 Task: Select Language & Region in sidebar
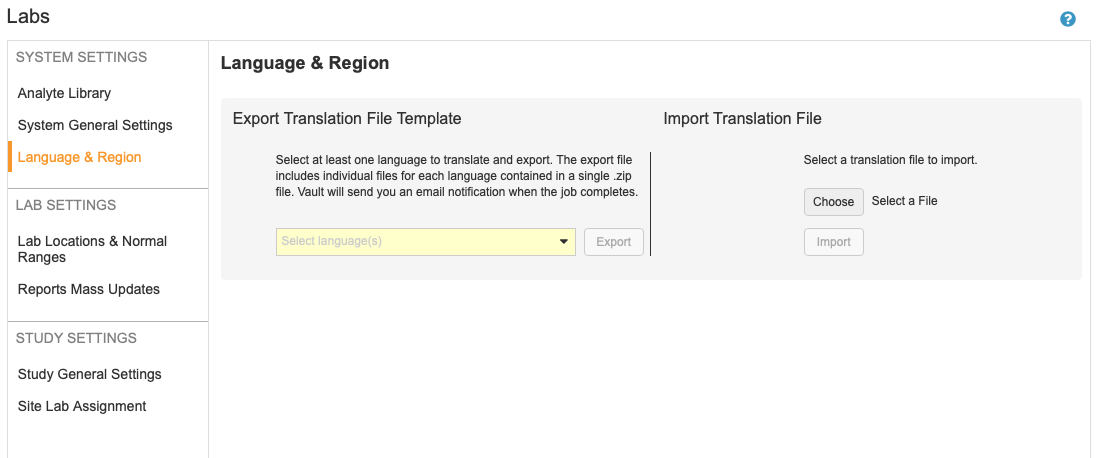click(79, 157)
